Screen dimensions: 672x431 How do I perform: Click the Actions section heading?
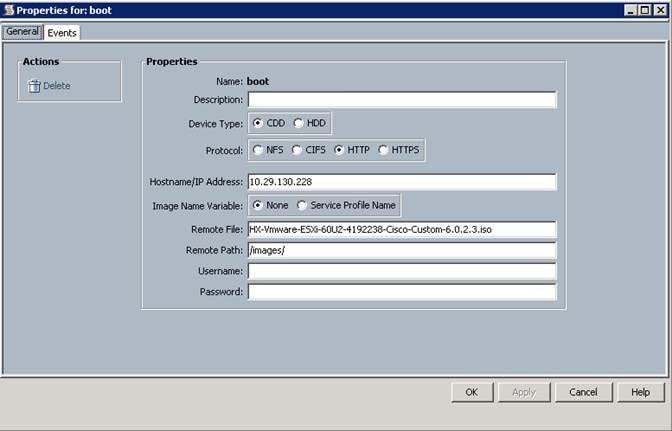[41, 62]
